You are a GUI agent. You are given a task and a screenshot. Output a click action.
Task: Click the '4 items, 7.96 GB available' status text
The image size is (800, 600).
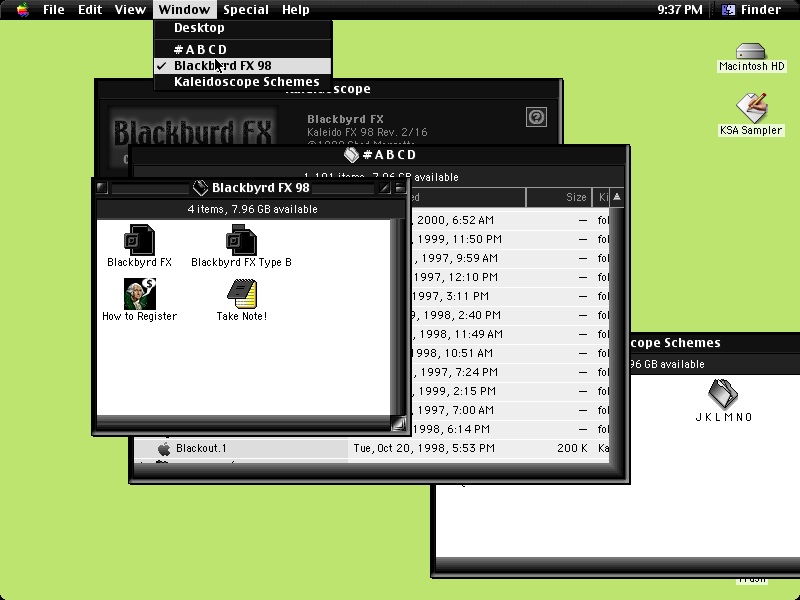pyautogui.click(x=253, y=209)
